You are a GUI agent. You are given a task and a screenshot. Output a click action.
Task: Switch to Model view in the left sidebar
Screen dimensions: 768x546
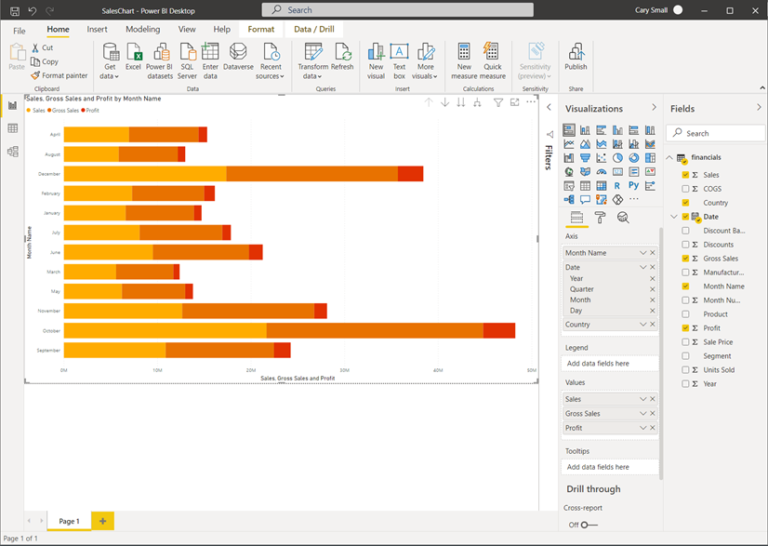click(13, 151)
